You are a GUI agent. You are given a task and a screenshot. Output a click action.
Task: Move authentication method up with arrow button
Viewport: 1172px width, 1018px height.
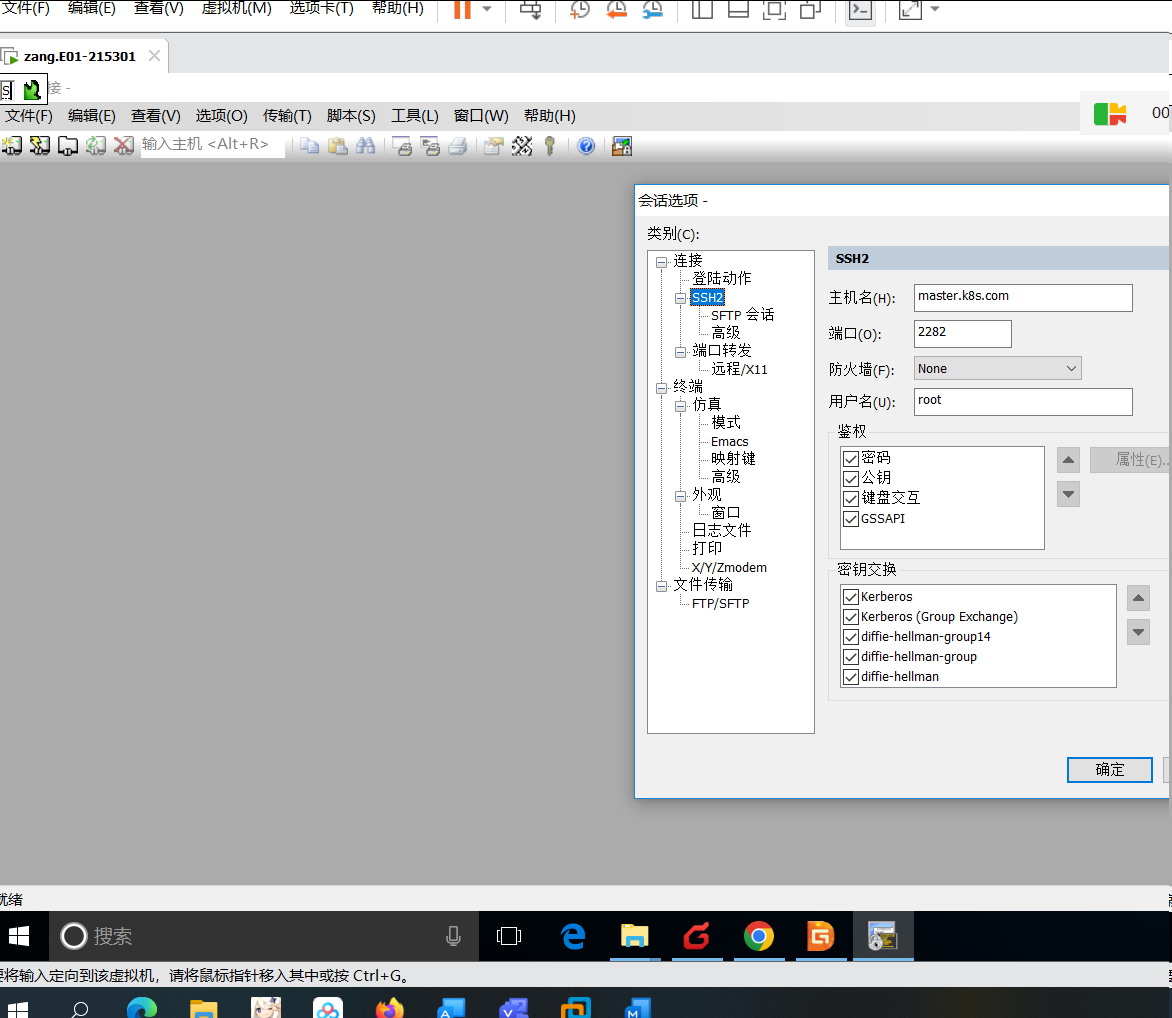(1068, 460)
